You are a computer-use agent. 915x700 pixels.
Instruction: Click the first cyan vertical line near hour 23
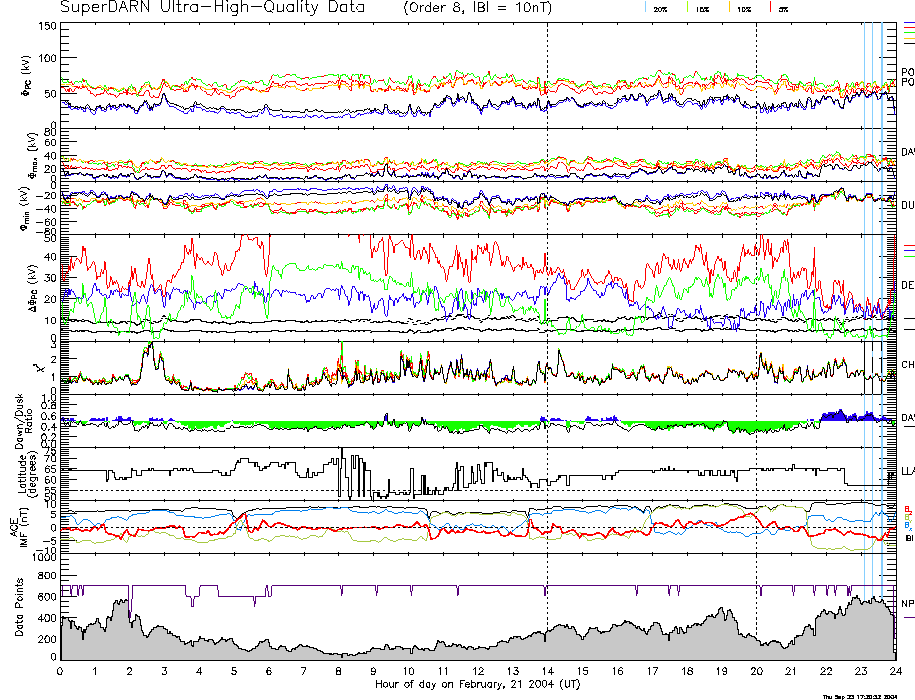(864, 300)
